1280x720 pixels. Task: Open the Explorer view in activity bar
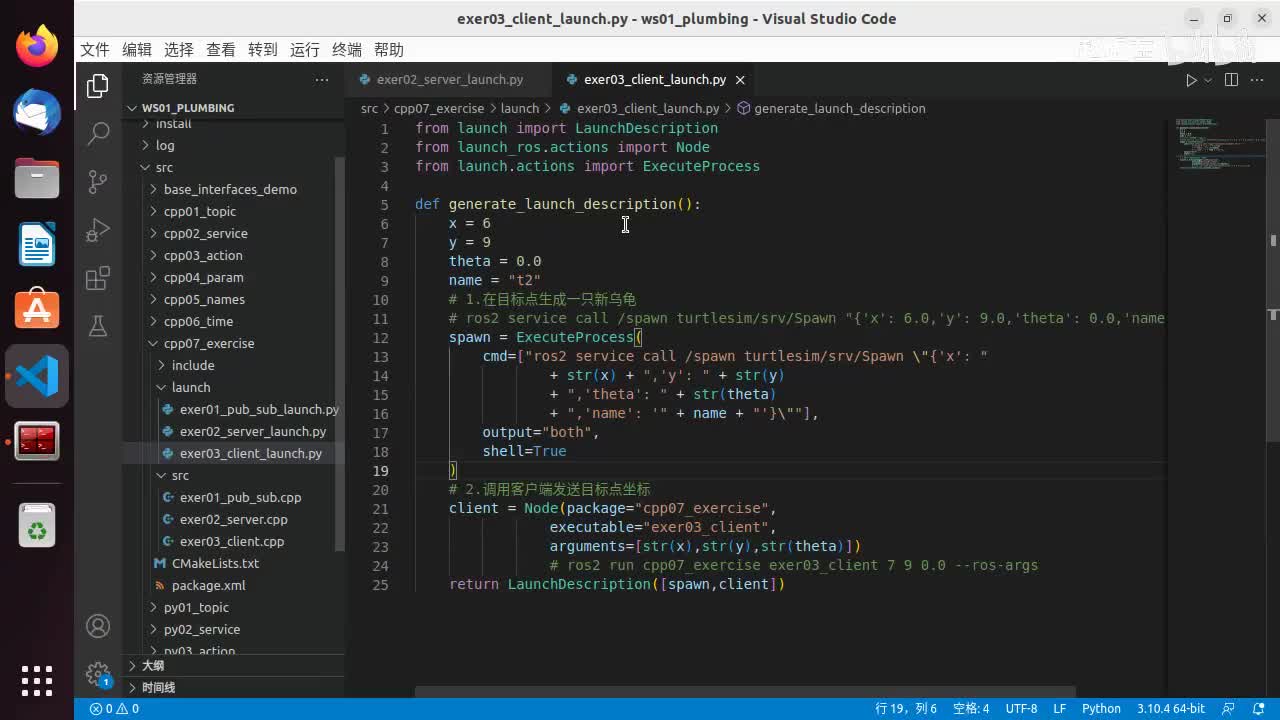pyautogui.click(x=97, y=87)
